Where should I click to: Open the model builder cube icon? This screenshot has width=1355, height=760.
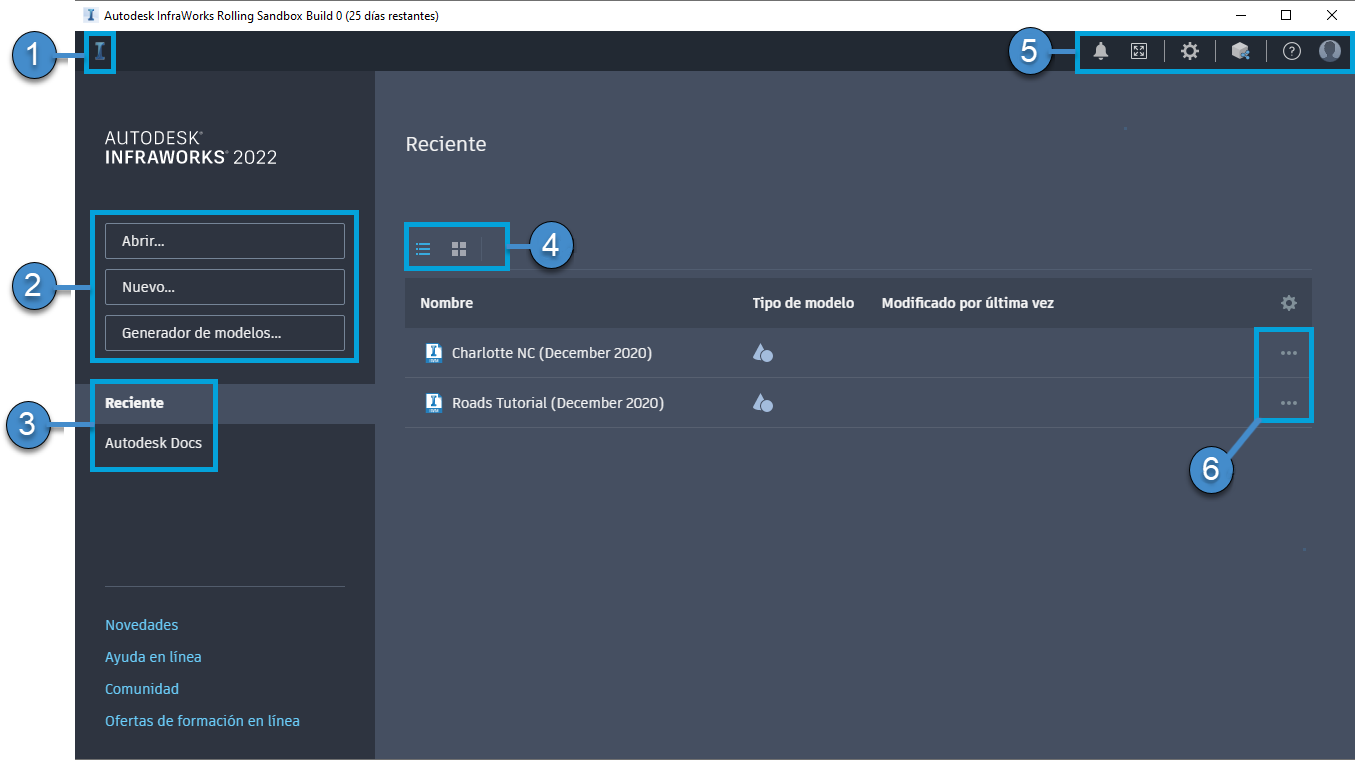tap(1241, 51)
